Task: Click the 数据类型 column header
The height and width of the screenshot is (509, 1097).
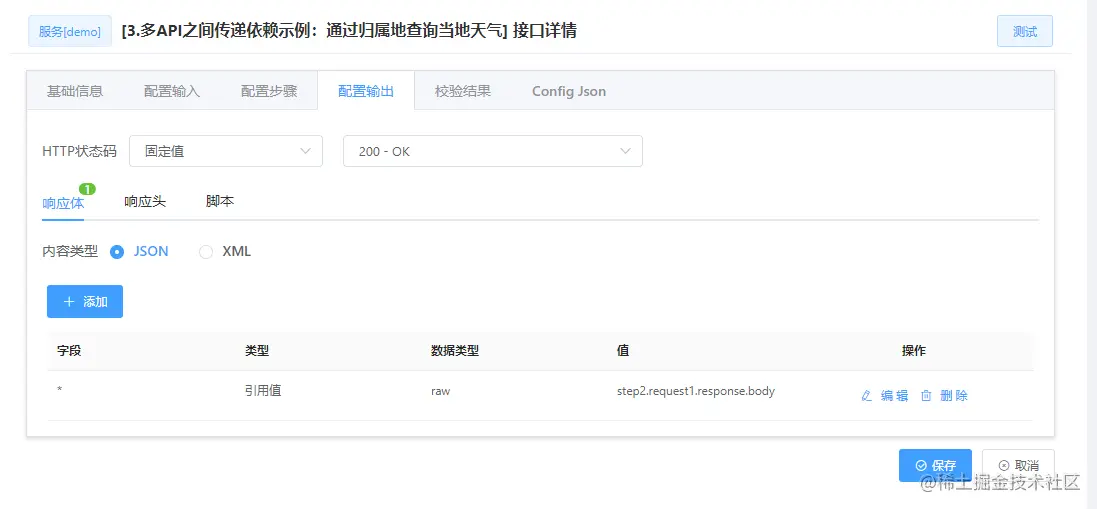Action: [x=455, y=351]
